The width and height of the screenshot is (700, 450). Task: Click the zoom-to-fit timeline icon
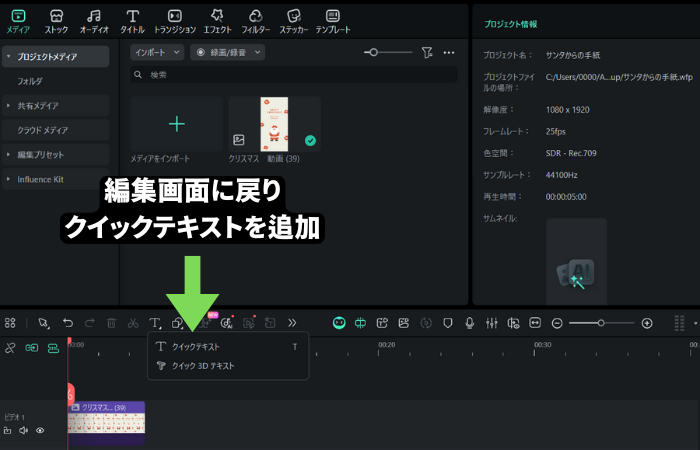(x=535, y=322)
